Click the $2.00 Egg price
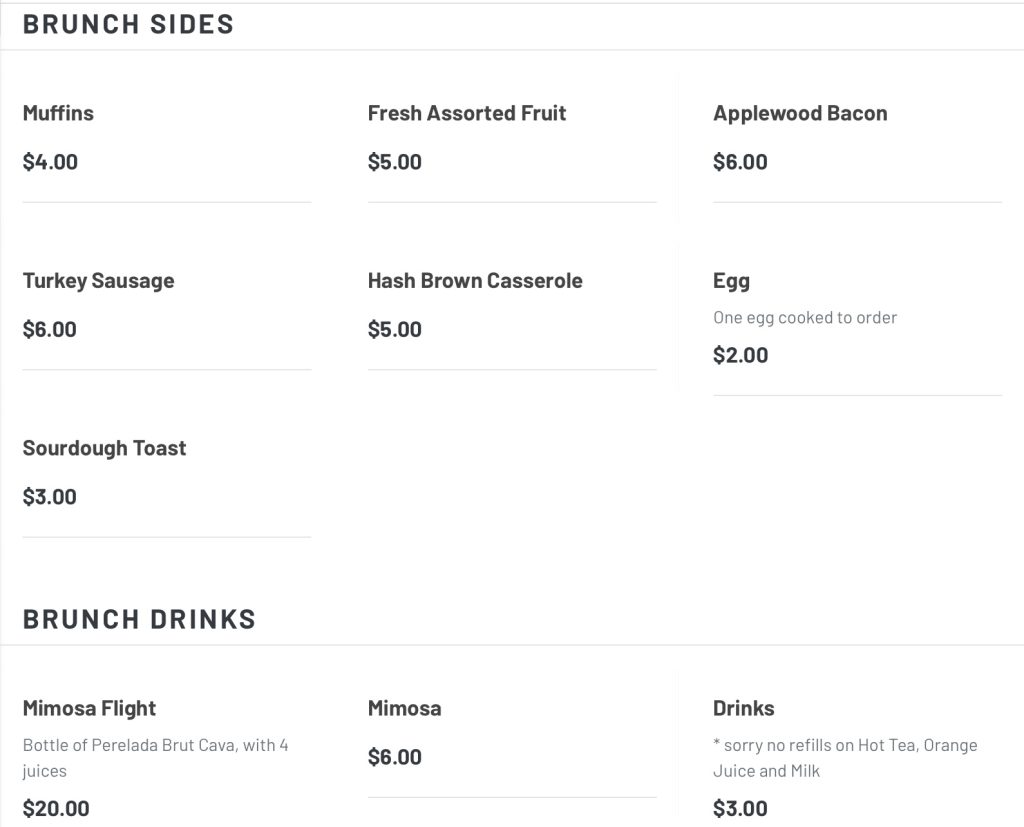 point(741,355)
